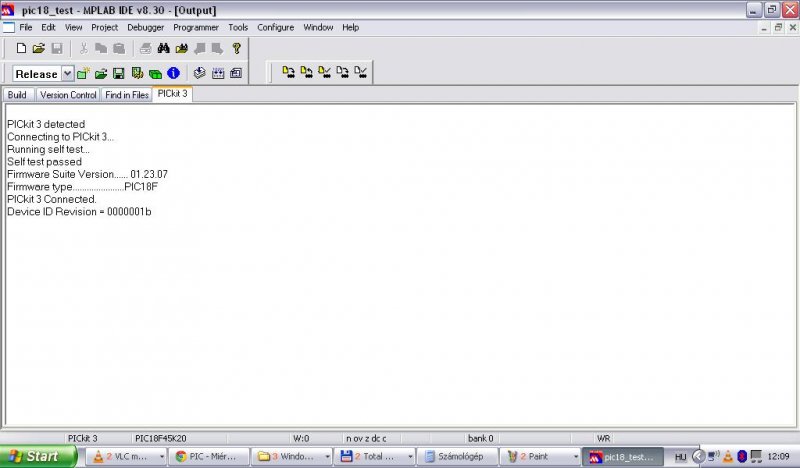Click the blue information icon
This screenshot has height=468, width=800.
(173, 73)
